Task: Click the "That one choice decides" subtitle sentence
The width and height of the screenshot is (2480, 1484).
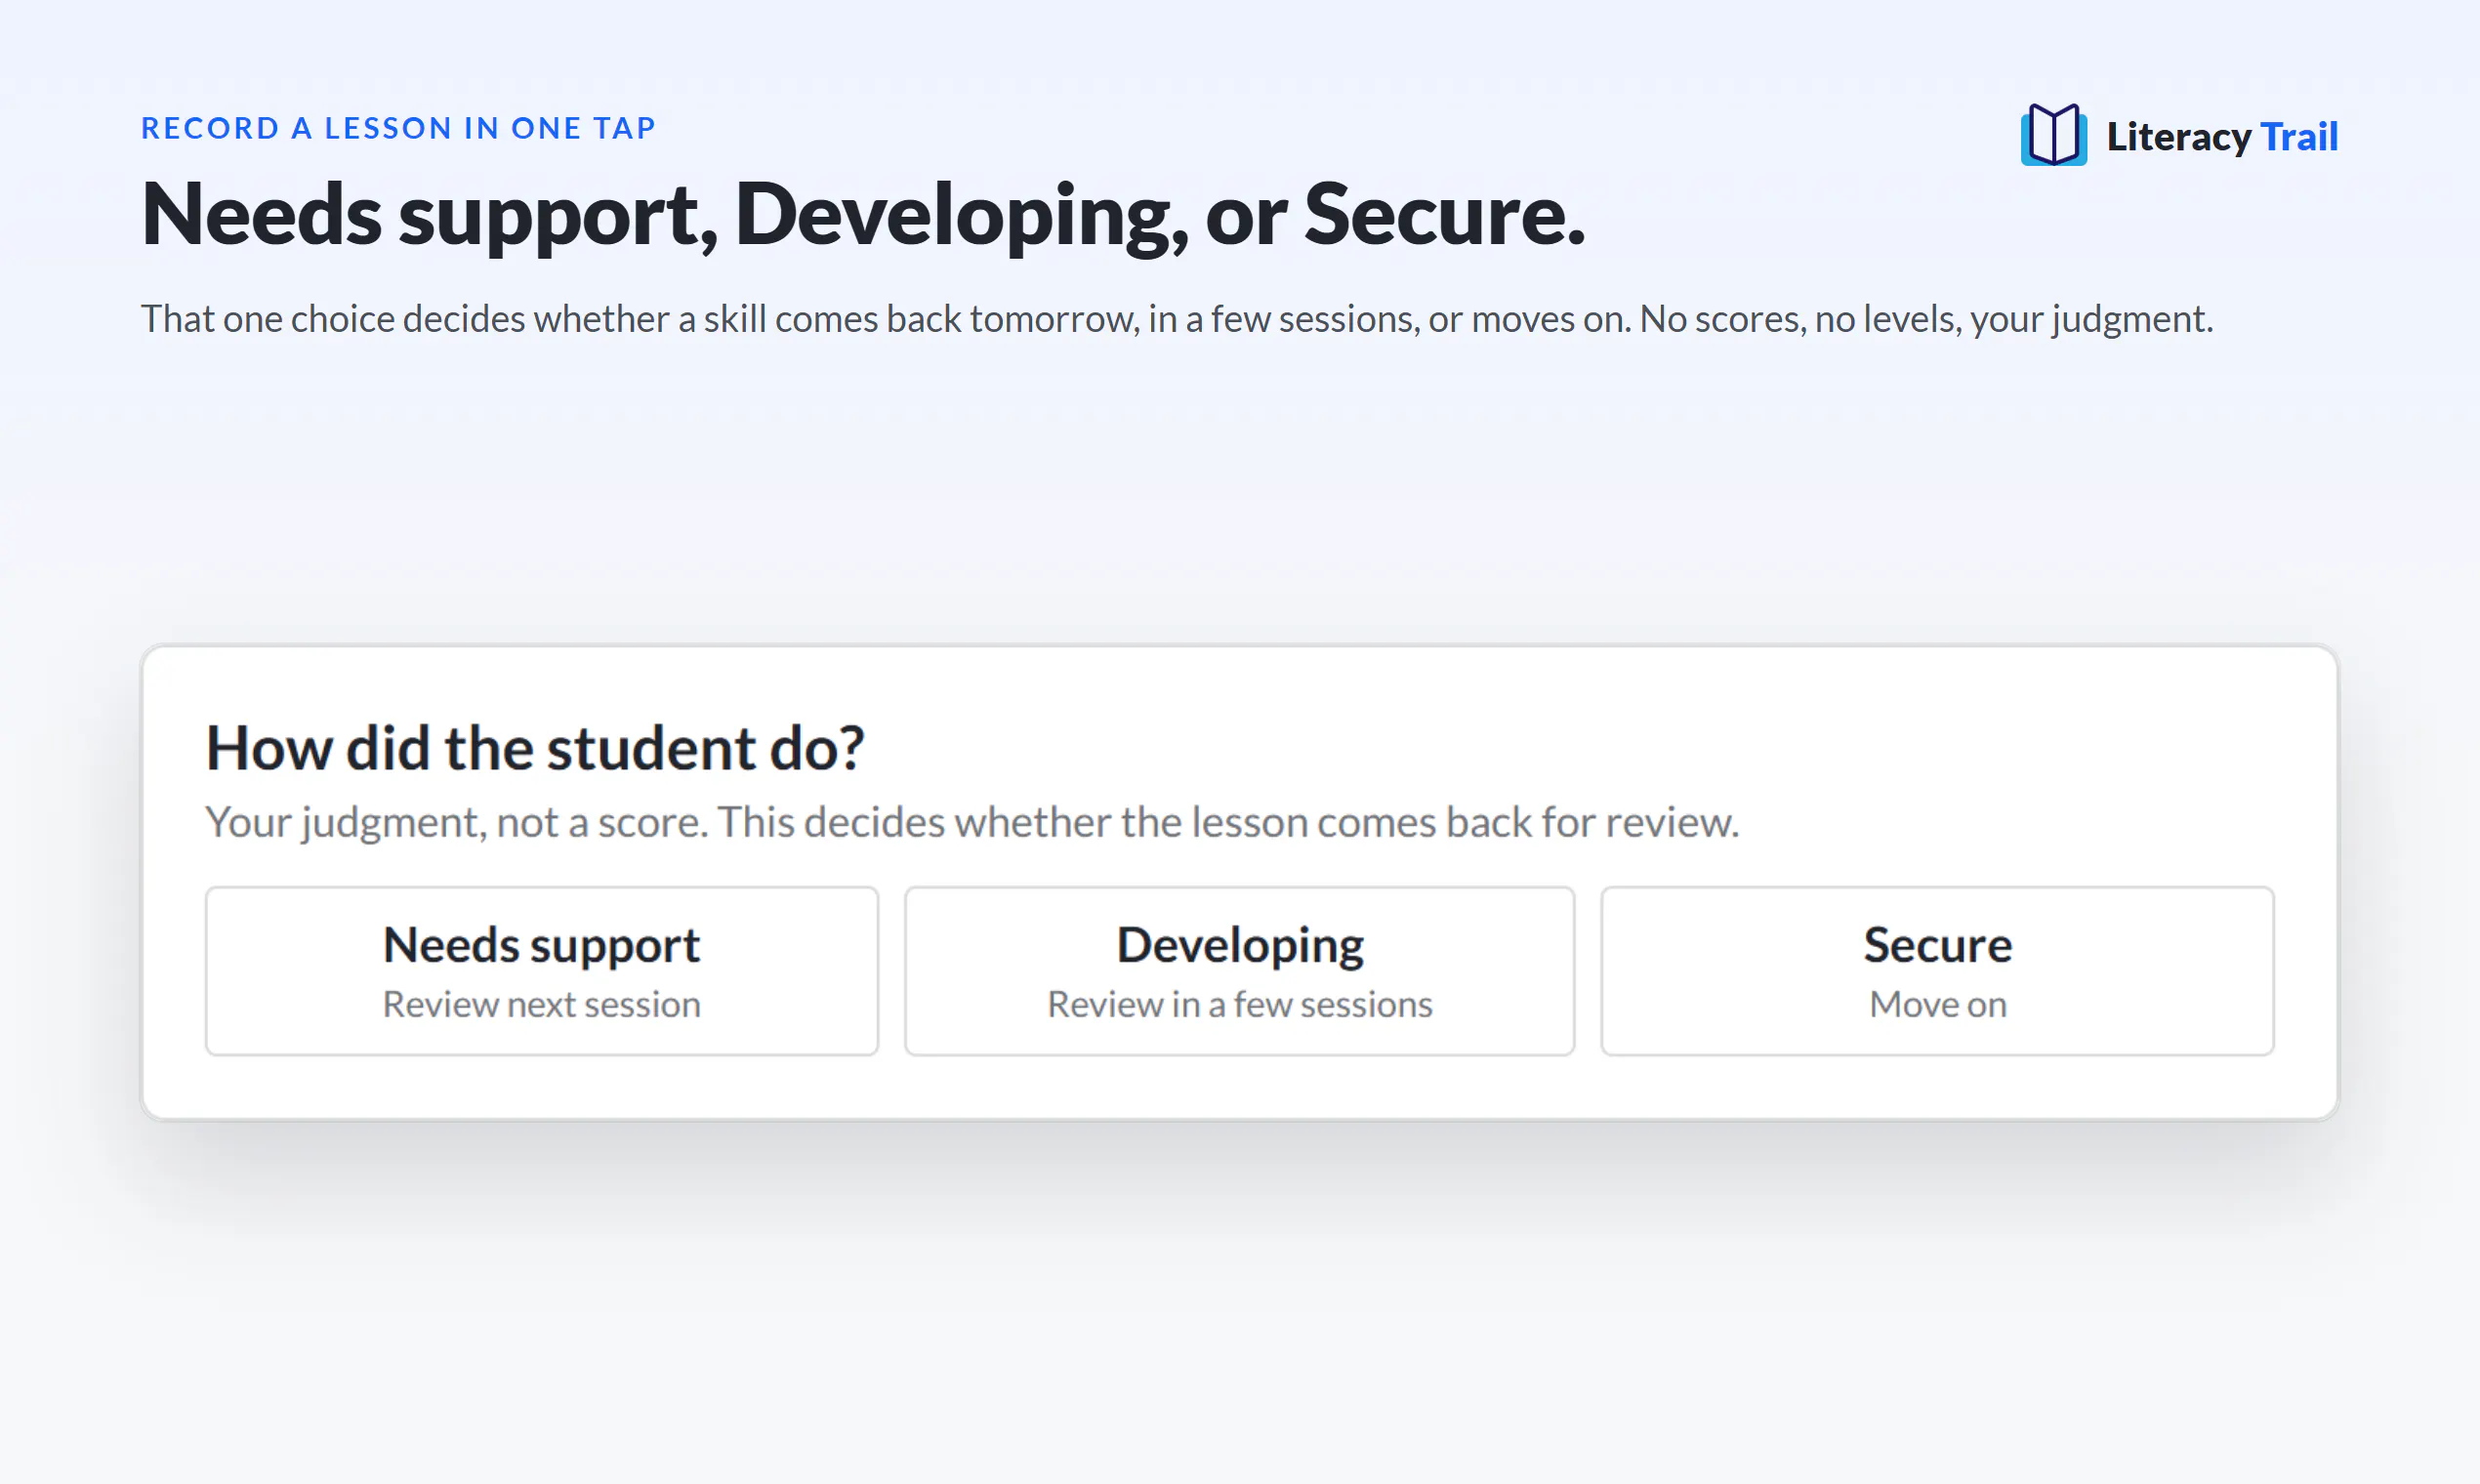Action: click(x=1177, y=319)
